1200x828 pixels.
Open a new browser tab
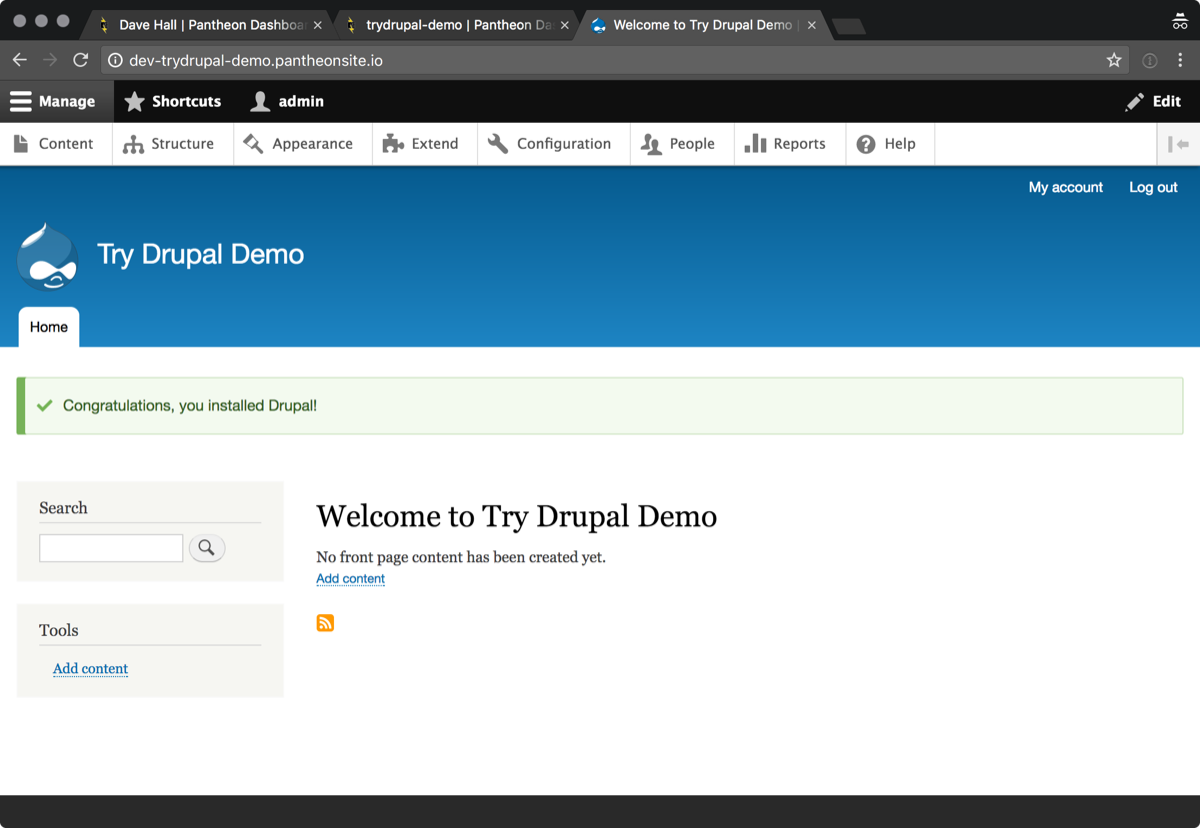point(849,27)
